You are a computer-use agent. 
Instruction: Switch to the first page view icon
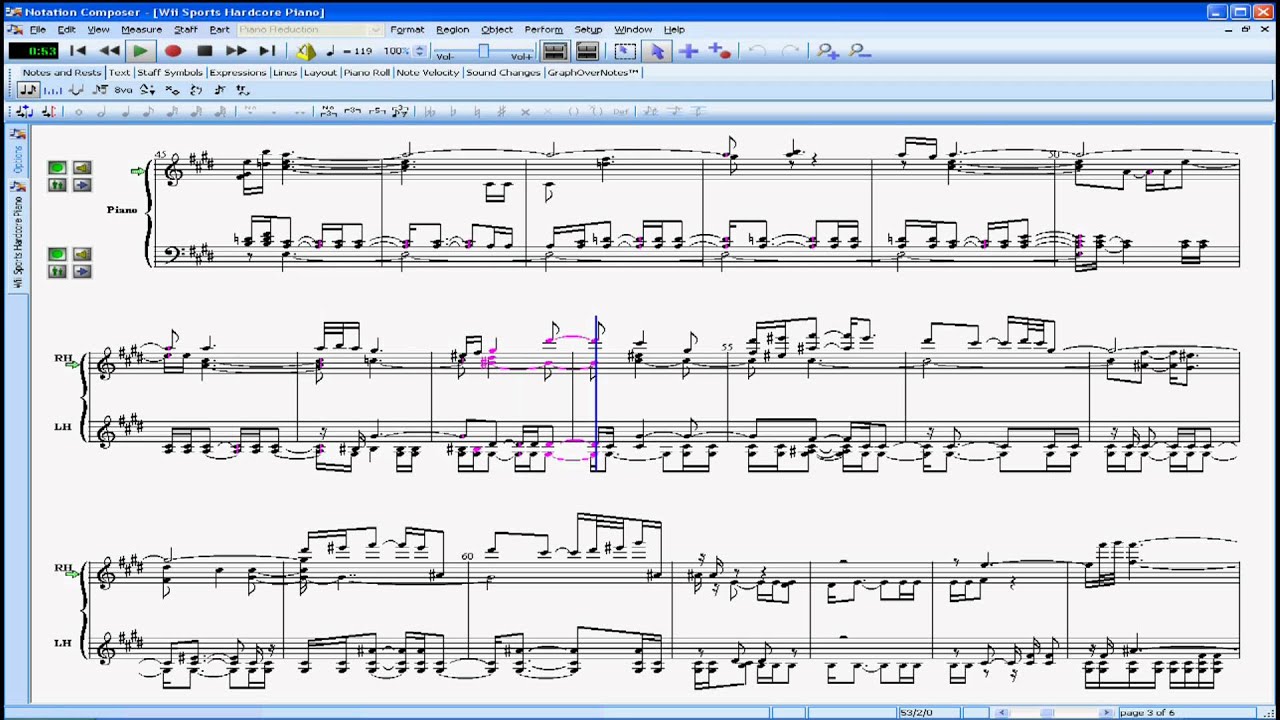click(x=555, y=51)
